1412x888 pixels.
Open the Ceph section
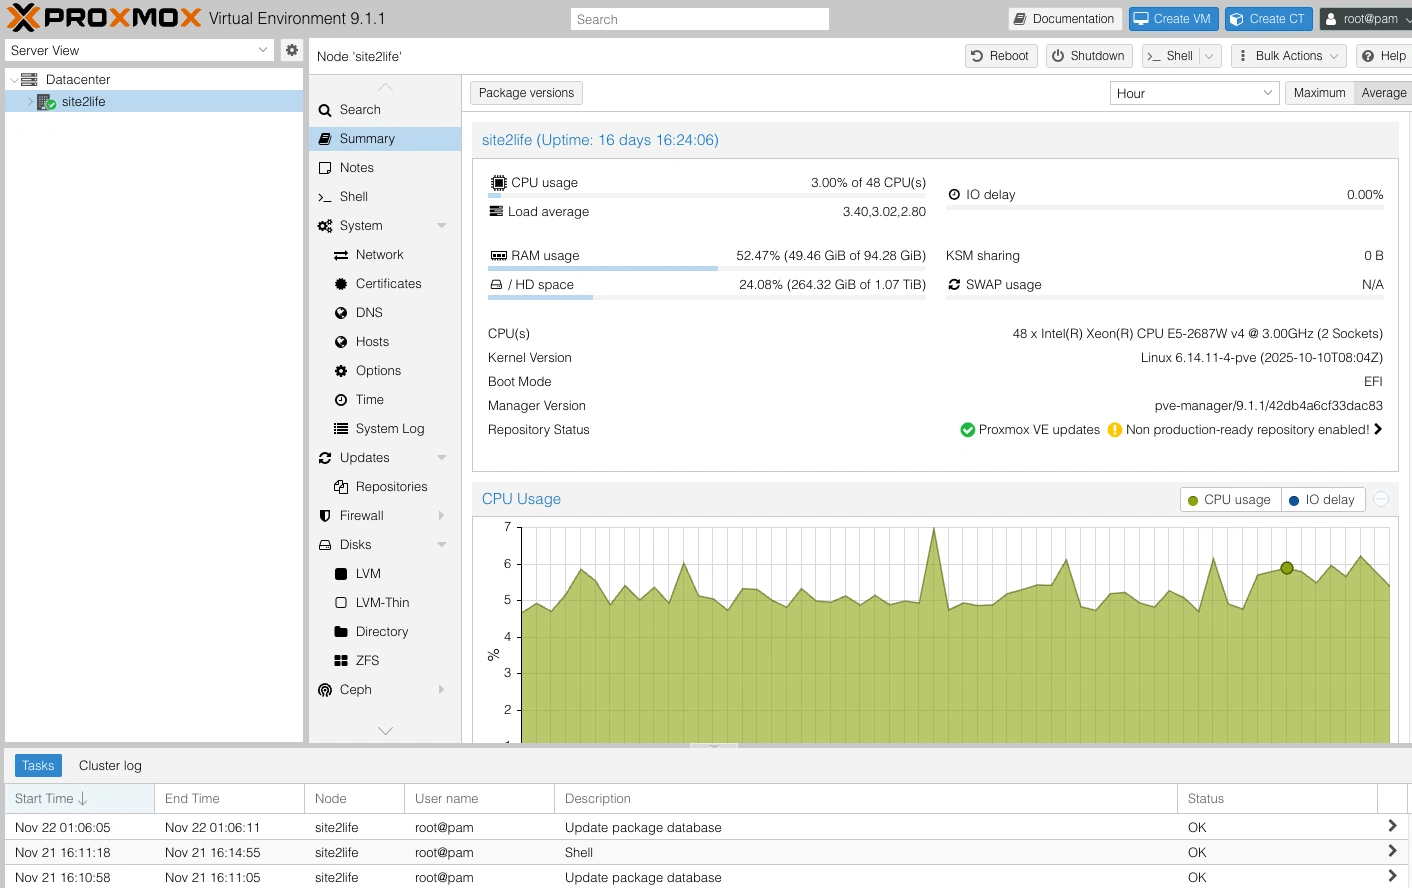[x=355, y=690]
